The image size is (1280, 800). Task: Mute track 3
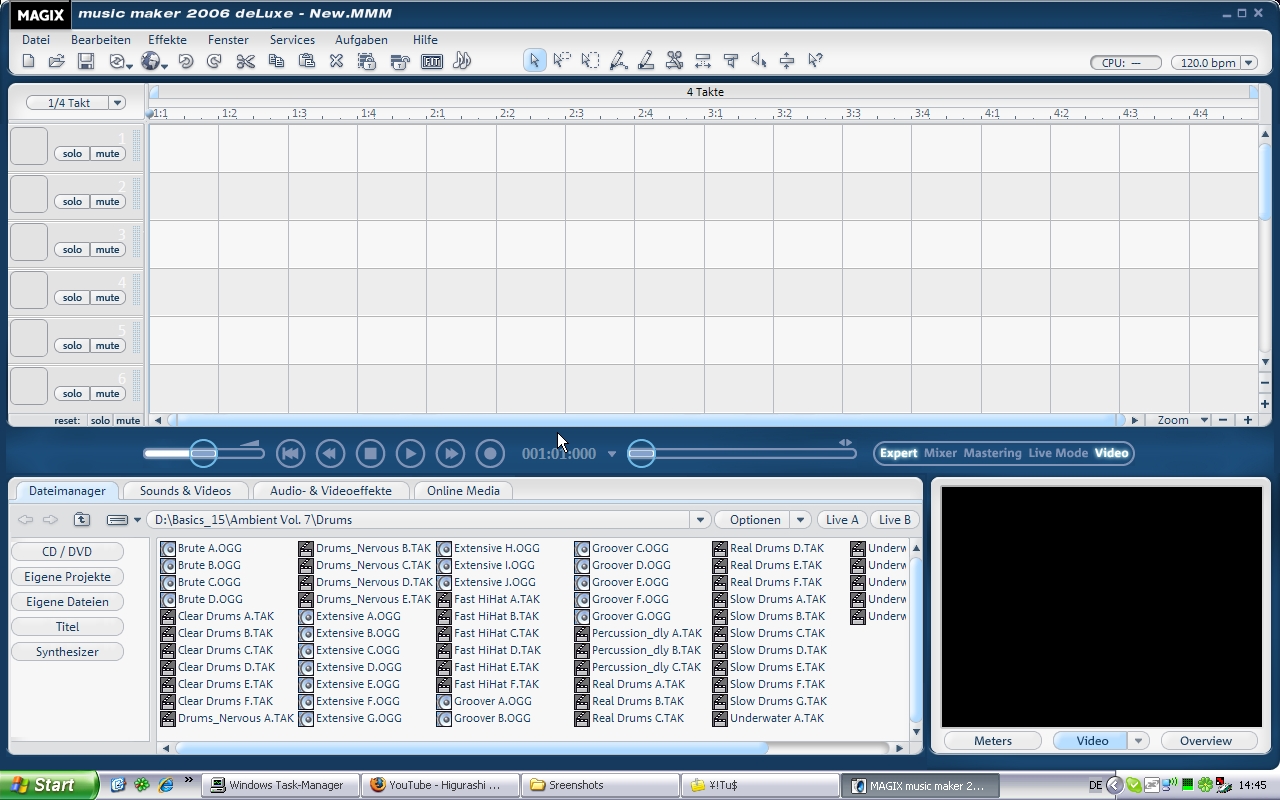tap(107, 250)
